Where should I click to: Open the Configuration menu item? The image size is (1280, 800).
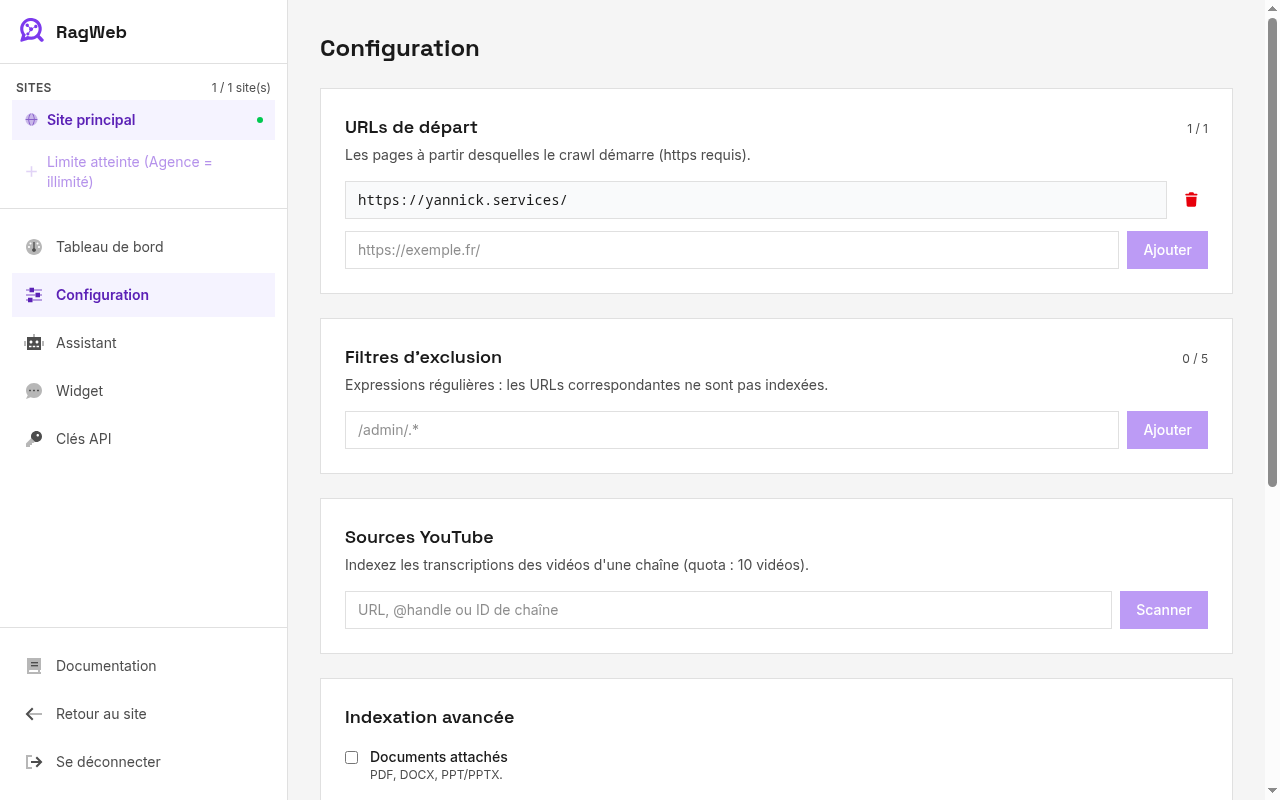143,295
